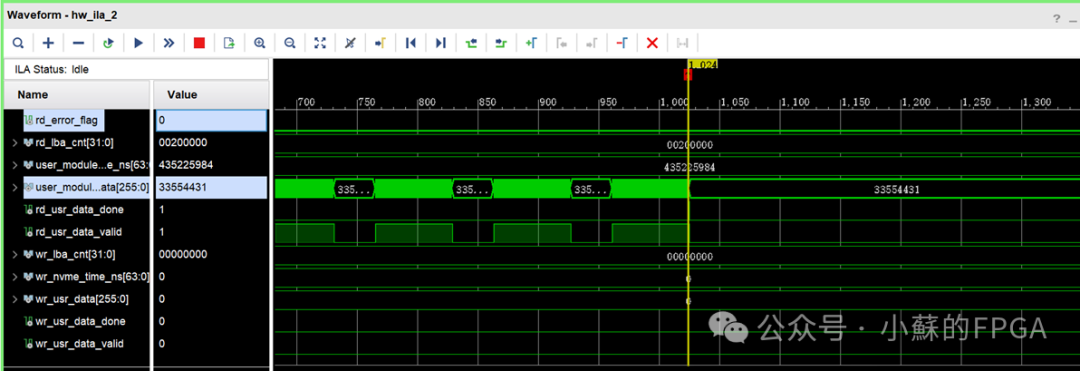Click the red trigger marker
This screenshot has width=1080, height=371.
click(x=688, y=74)
